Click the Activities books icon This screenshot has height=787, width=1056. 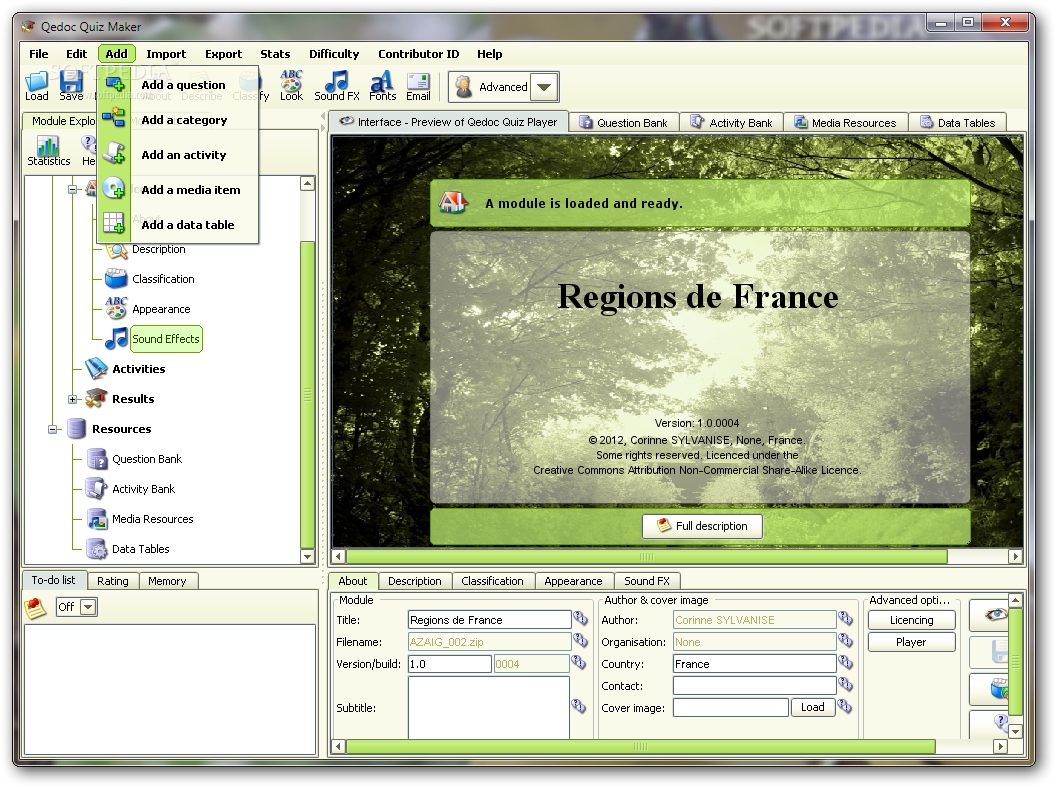(x=96, y=368)
